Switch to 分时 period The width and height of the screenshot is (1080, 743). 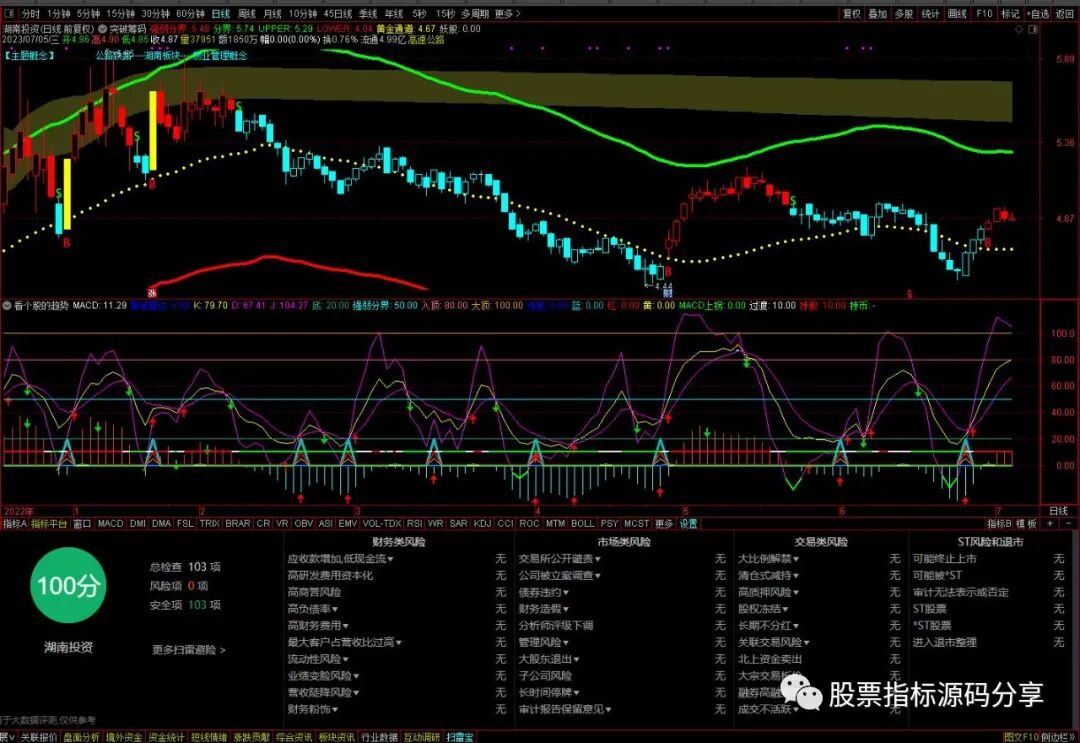pyautogui.click(x=30, y=14)
